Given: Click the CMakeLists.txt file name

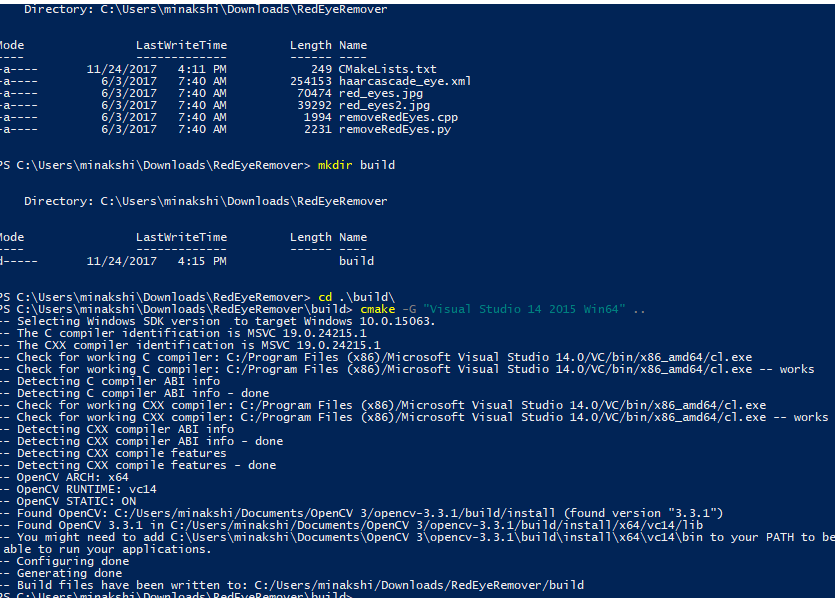Looking at the screenshot, I should pos(388,69).
